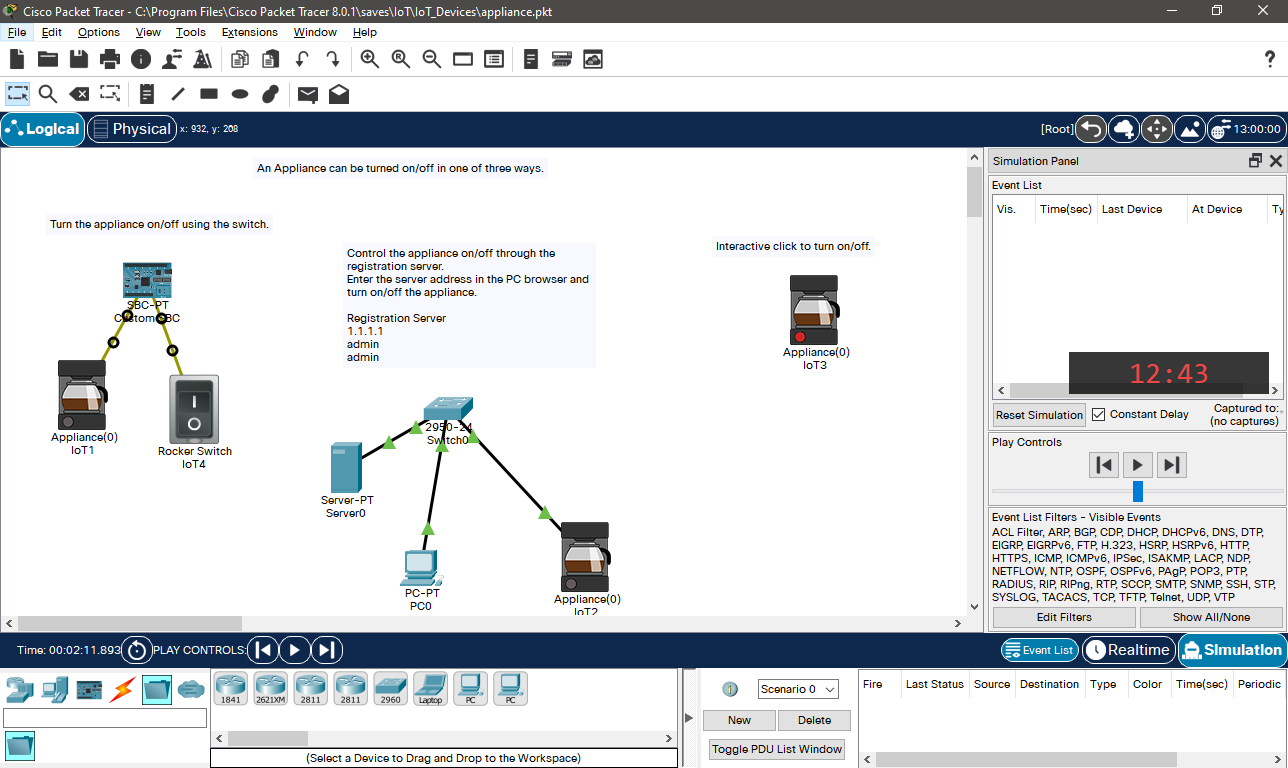Create a new file with the New icon

pyautogui.click(x=17, y=59)
